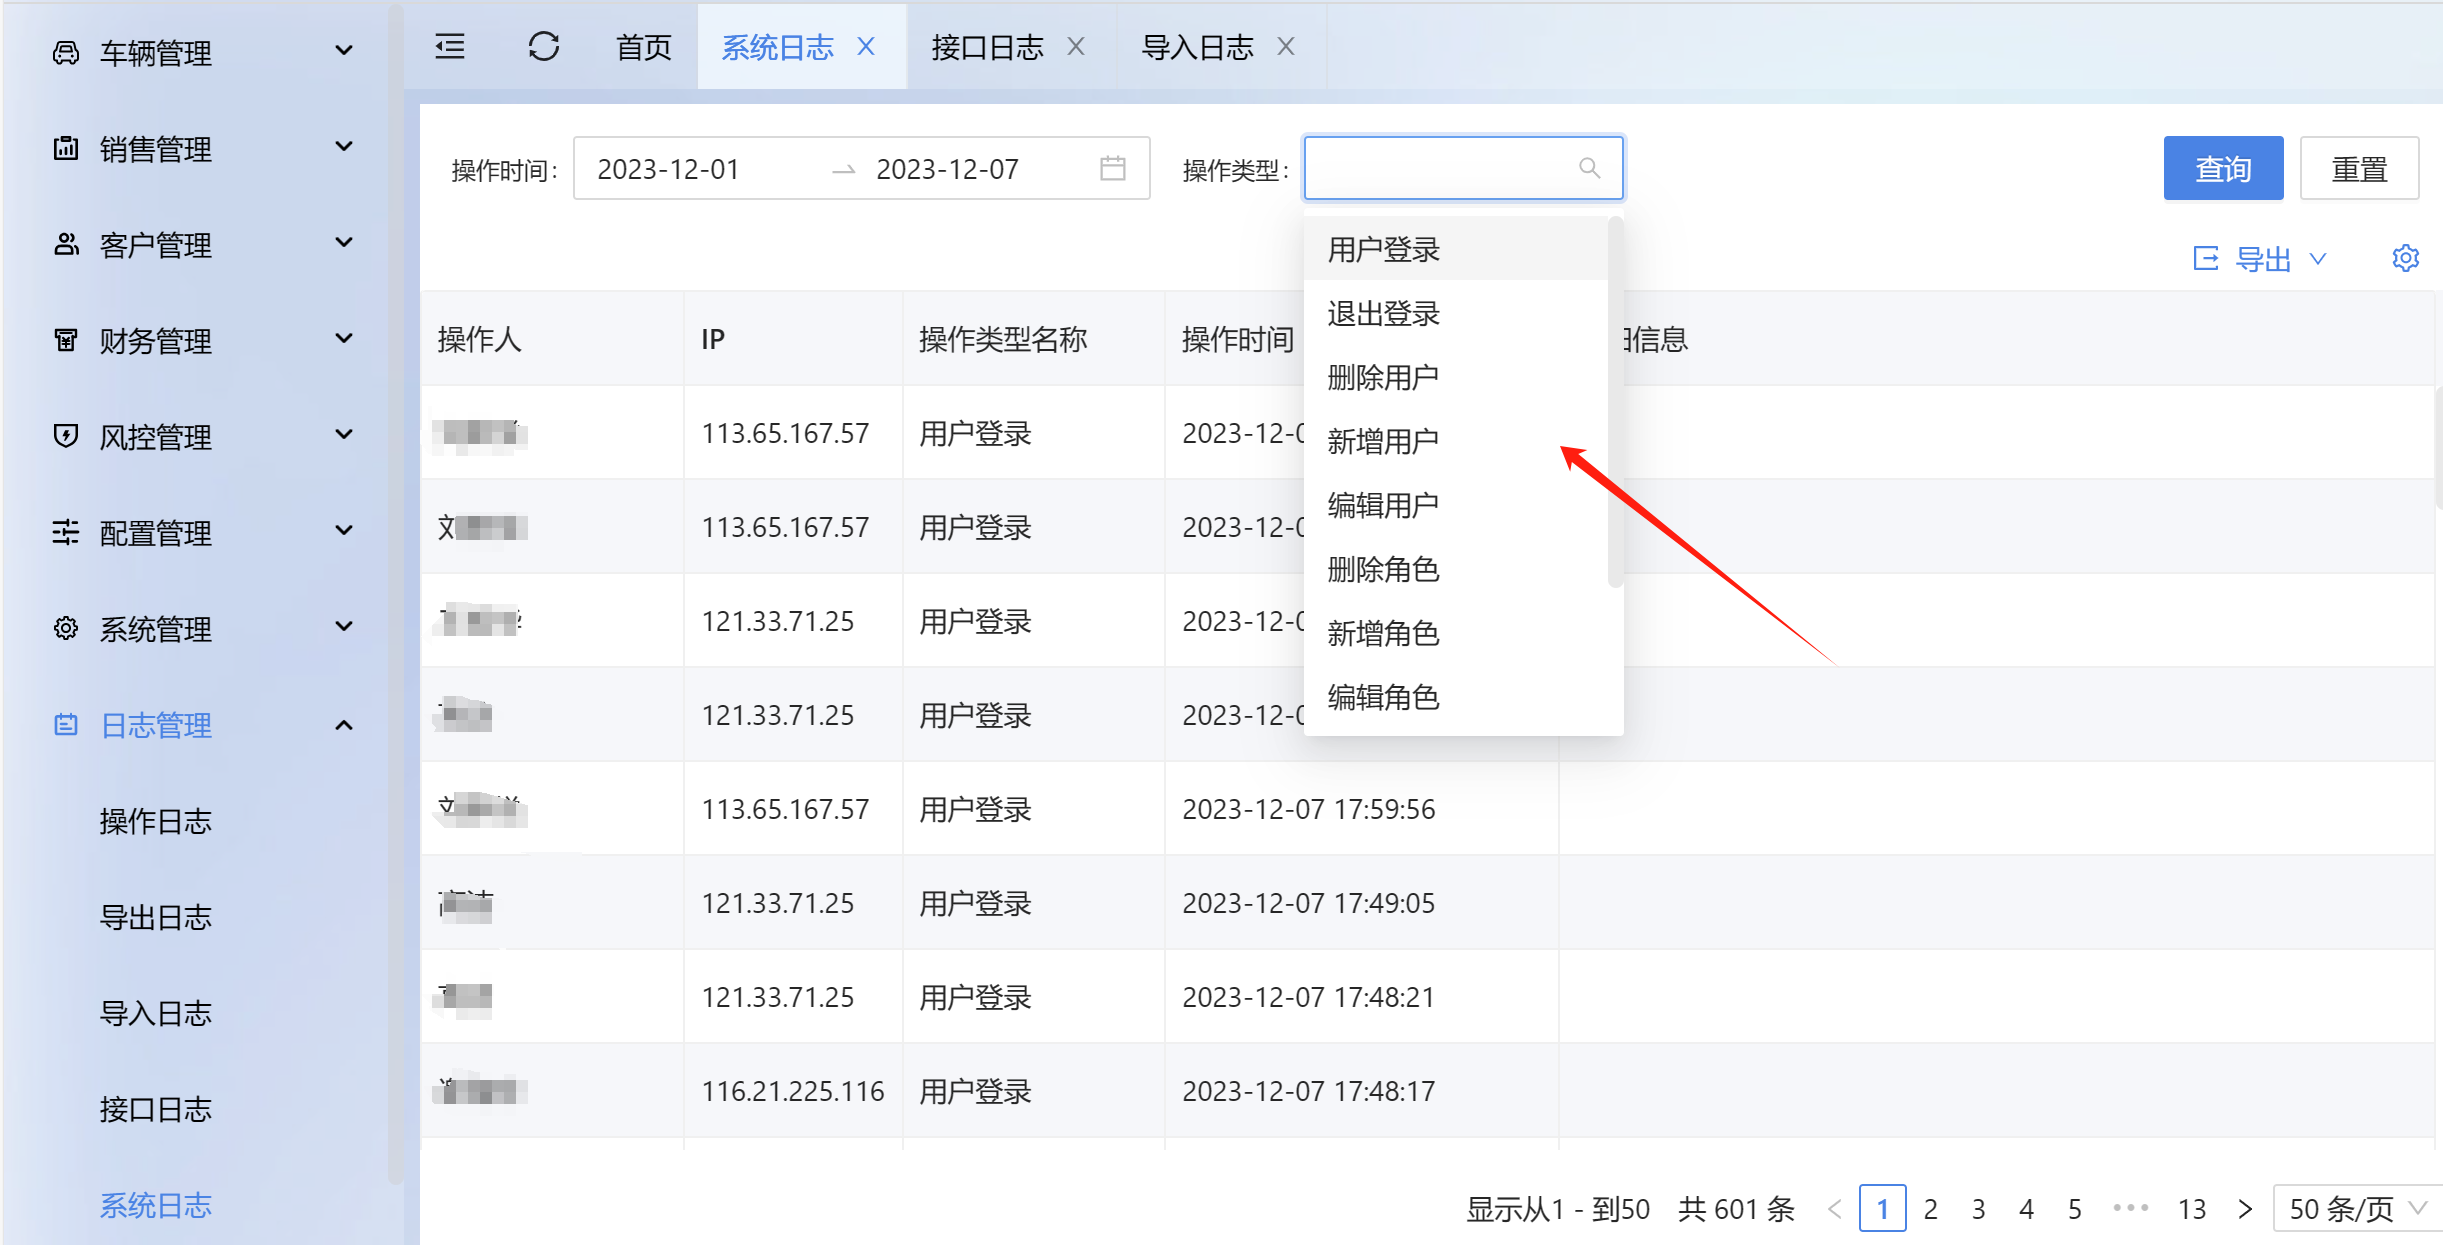Go to page 13 in pagination
The image size is (2443, 1245).
coord(2191,1209)
